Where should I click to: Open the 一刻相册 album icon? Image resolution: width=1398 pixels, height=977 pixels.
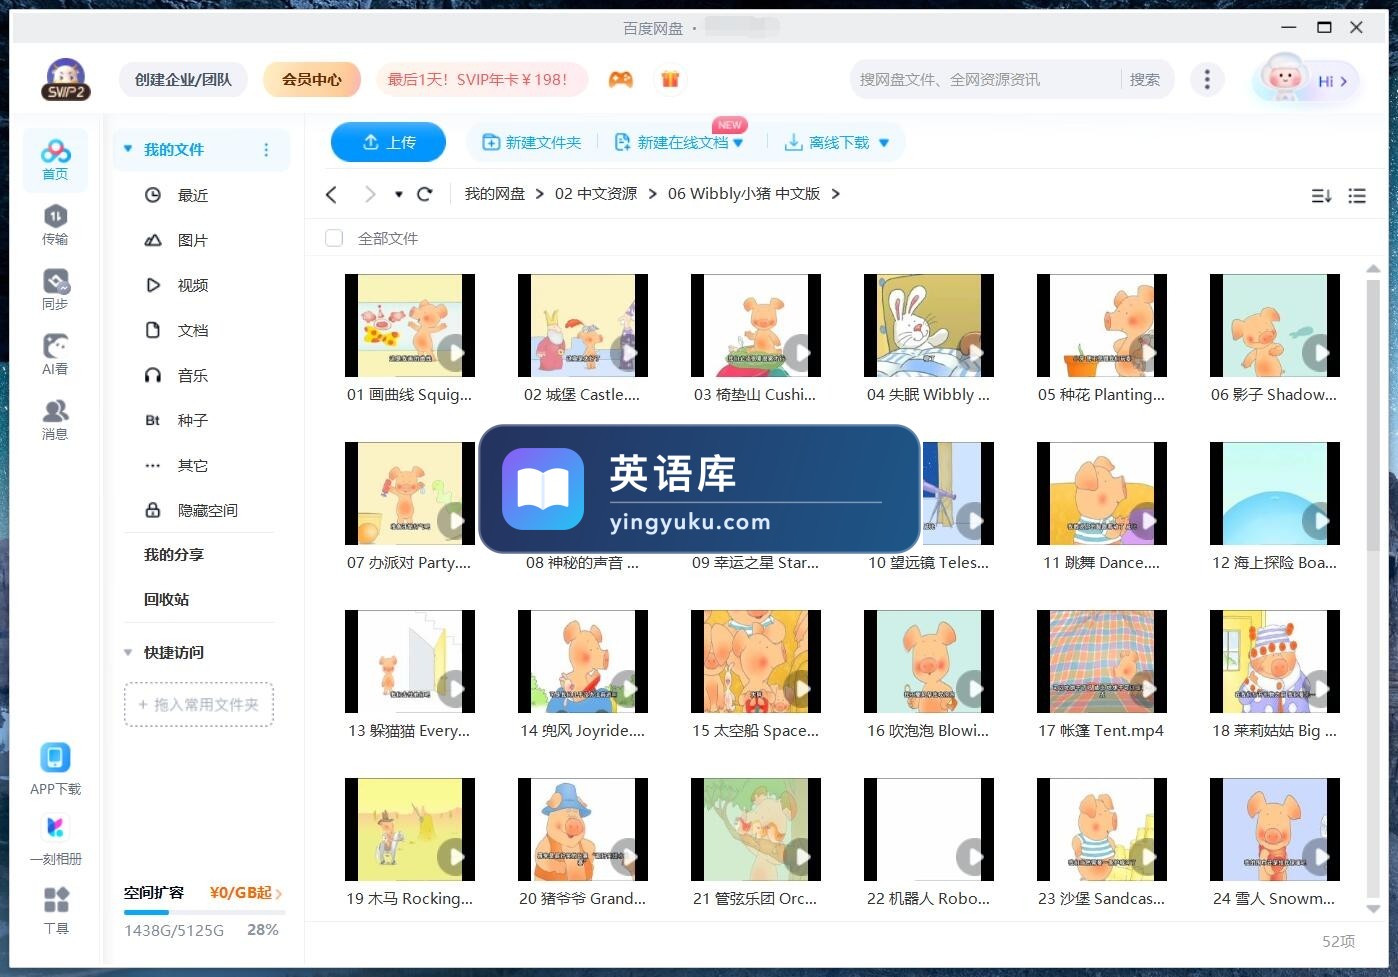(x=55, y=840)
